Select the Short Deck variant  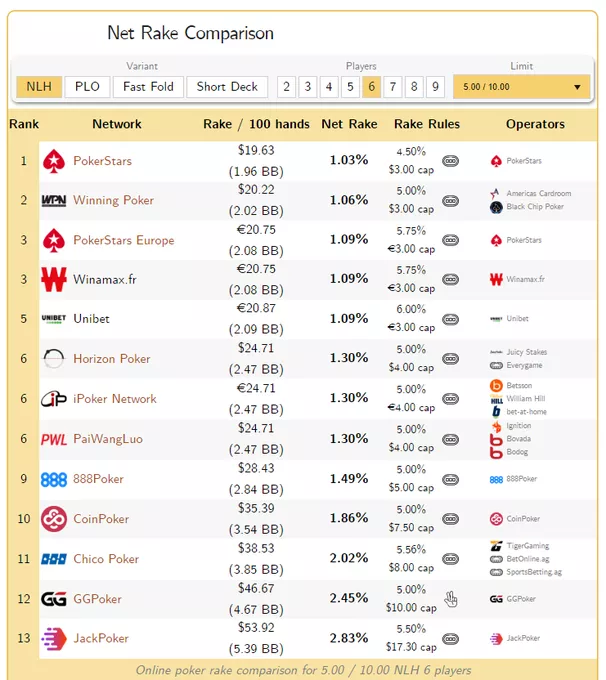point(227,87)
